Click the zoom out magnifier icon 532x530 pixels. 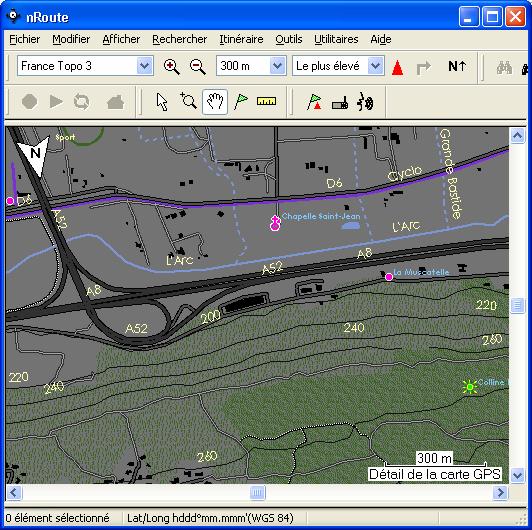pos(197,67)
